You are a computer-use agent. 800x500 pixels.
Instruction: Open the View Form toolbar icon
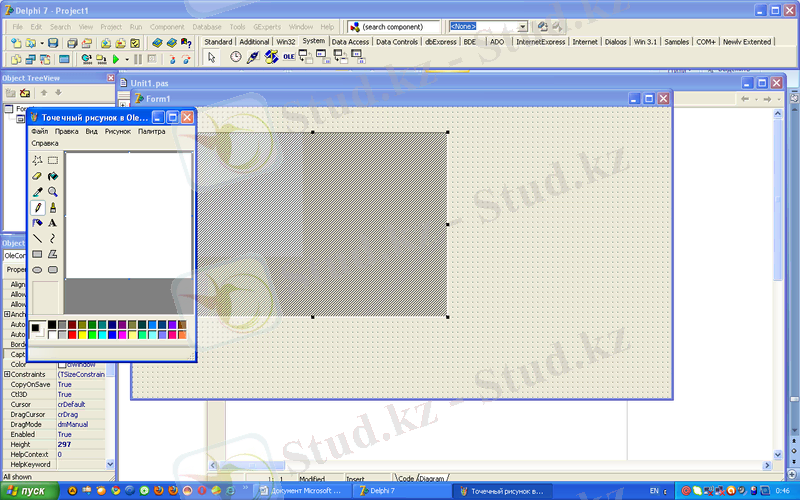(31, 60)
